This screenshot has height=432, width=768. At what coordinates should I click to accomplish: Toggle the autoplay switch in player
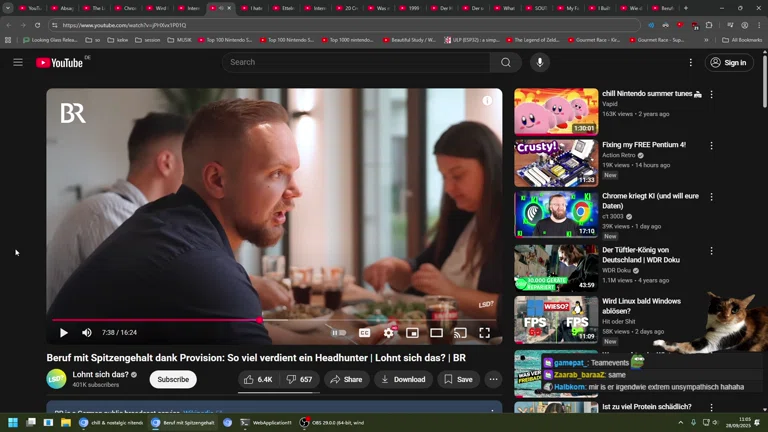[339, 333]
